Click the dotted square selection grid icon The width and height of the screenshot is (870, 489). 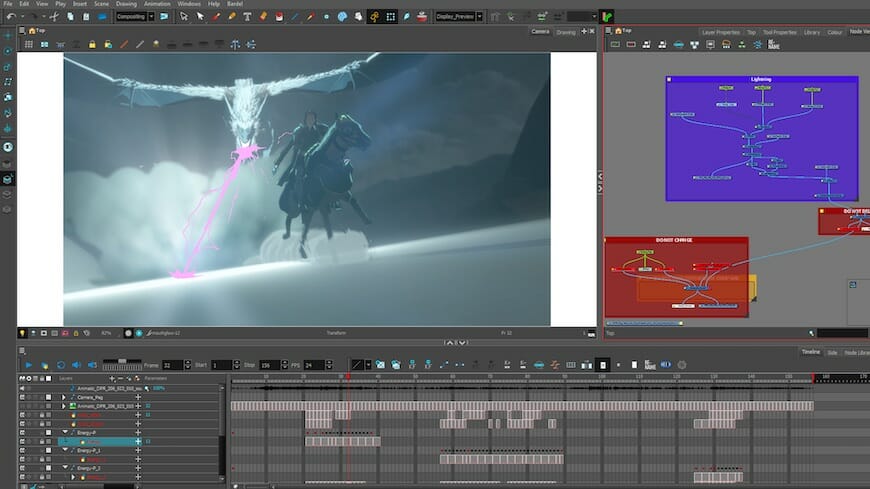[x=391, y=17]
